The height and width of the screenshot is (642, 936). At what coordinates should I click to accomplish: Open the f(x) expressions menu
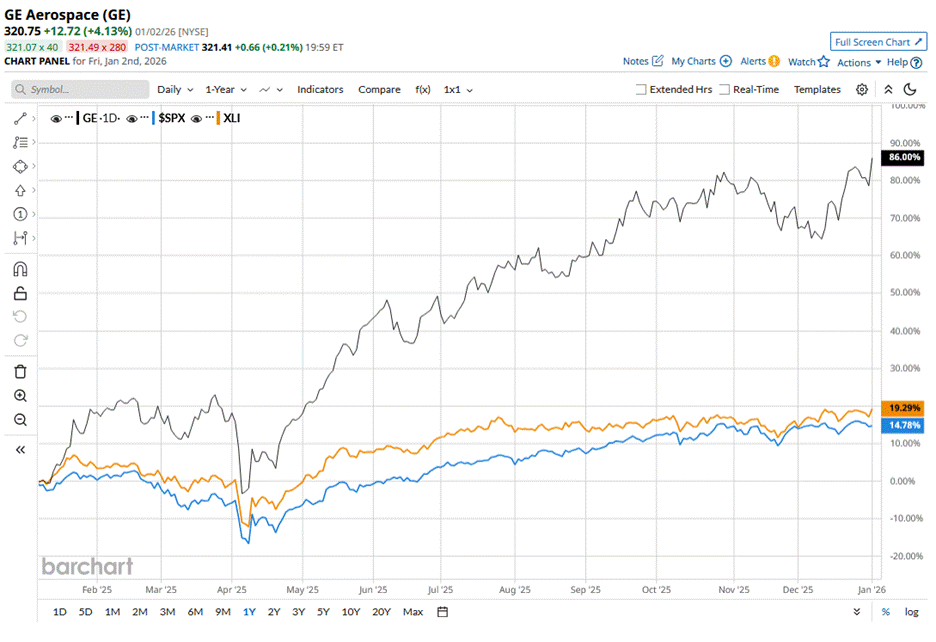423,90
